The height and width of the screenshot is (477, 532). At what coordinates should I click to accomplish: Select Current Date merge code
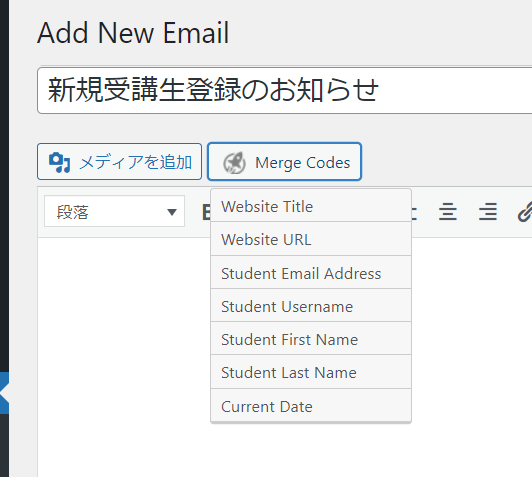pyautogui.click(x=311, y=405)
